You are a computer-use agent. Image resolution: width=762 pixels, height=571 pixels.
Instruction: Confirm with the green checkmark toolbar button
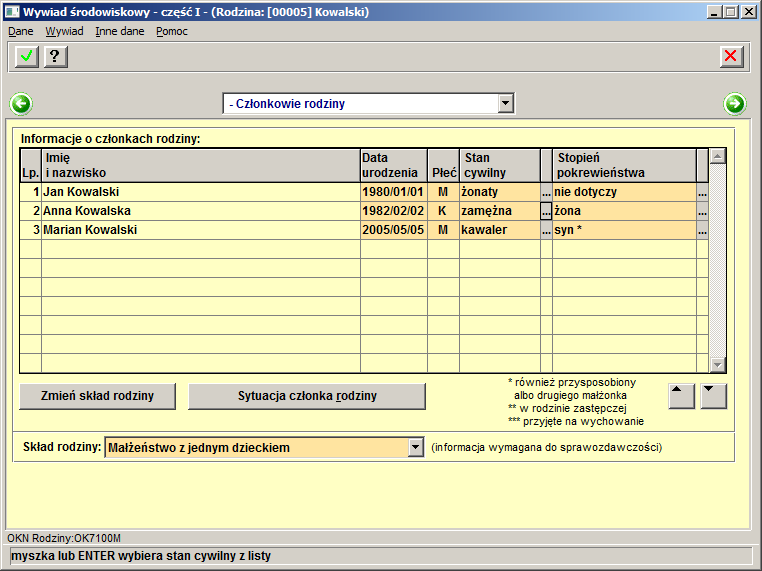point(27,57)
